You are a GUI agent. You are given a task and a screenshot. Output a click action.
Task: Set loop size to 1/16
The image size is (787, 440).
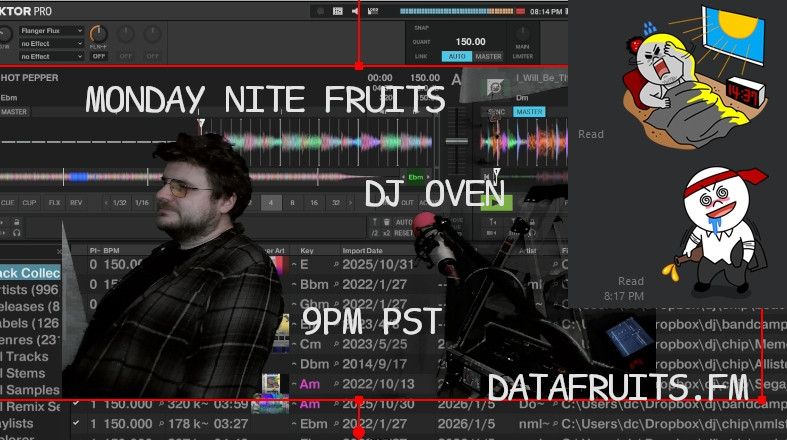click(x=142, y=203)
